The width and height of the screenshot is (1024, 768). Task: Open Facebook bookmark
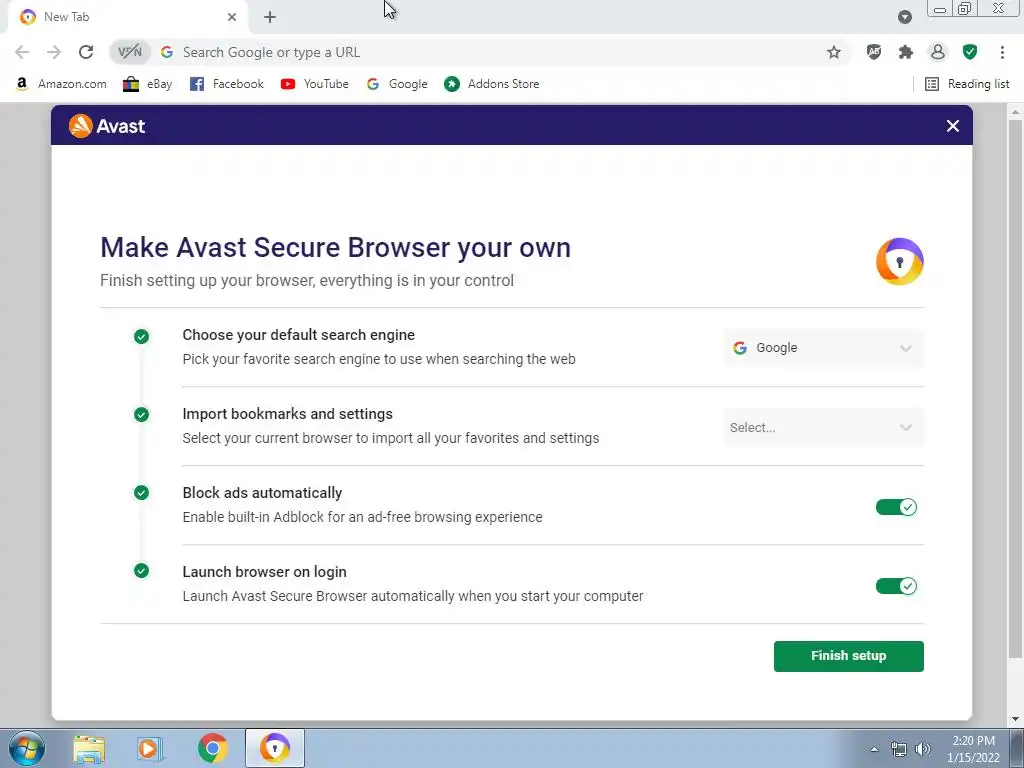pyautogui.click(x=227, y=84)
